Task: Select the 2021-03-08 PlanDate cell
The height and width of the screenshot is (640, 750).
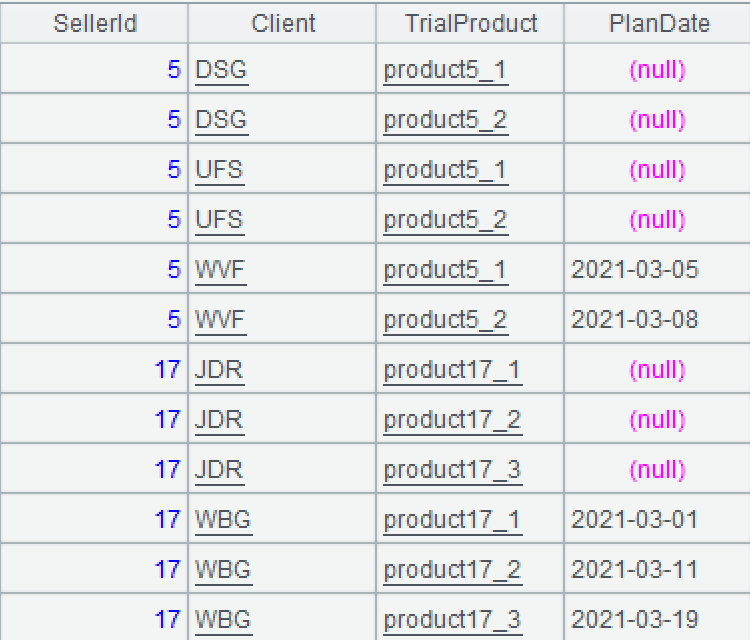Action: (x=634, y=320)
